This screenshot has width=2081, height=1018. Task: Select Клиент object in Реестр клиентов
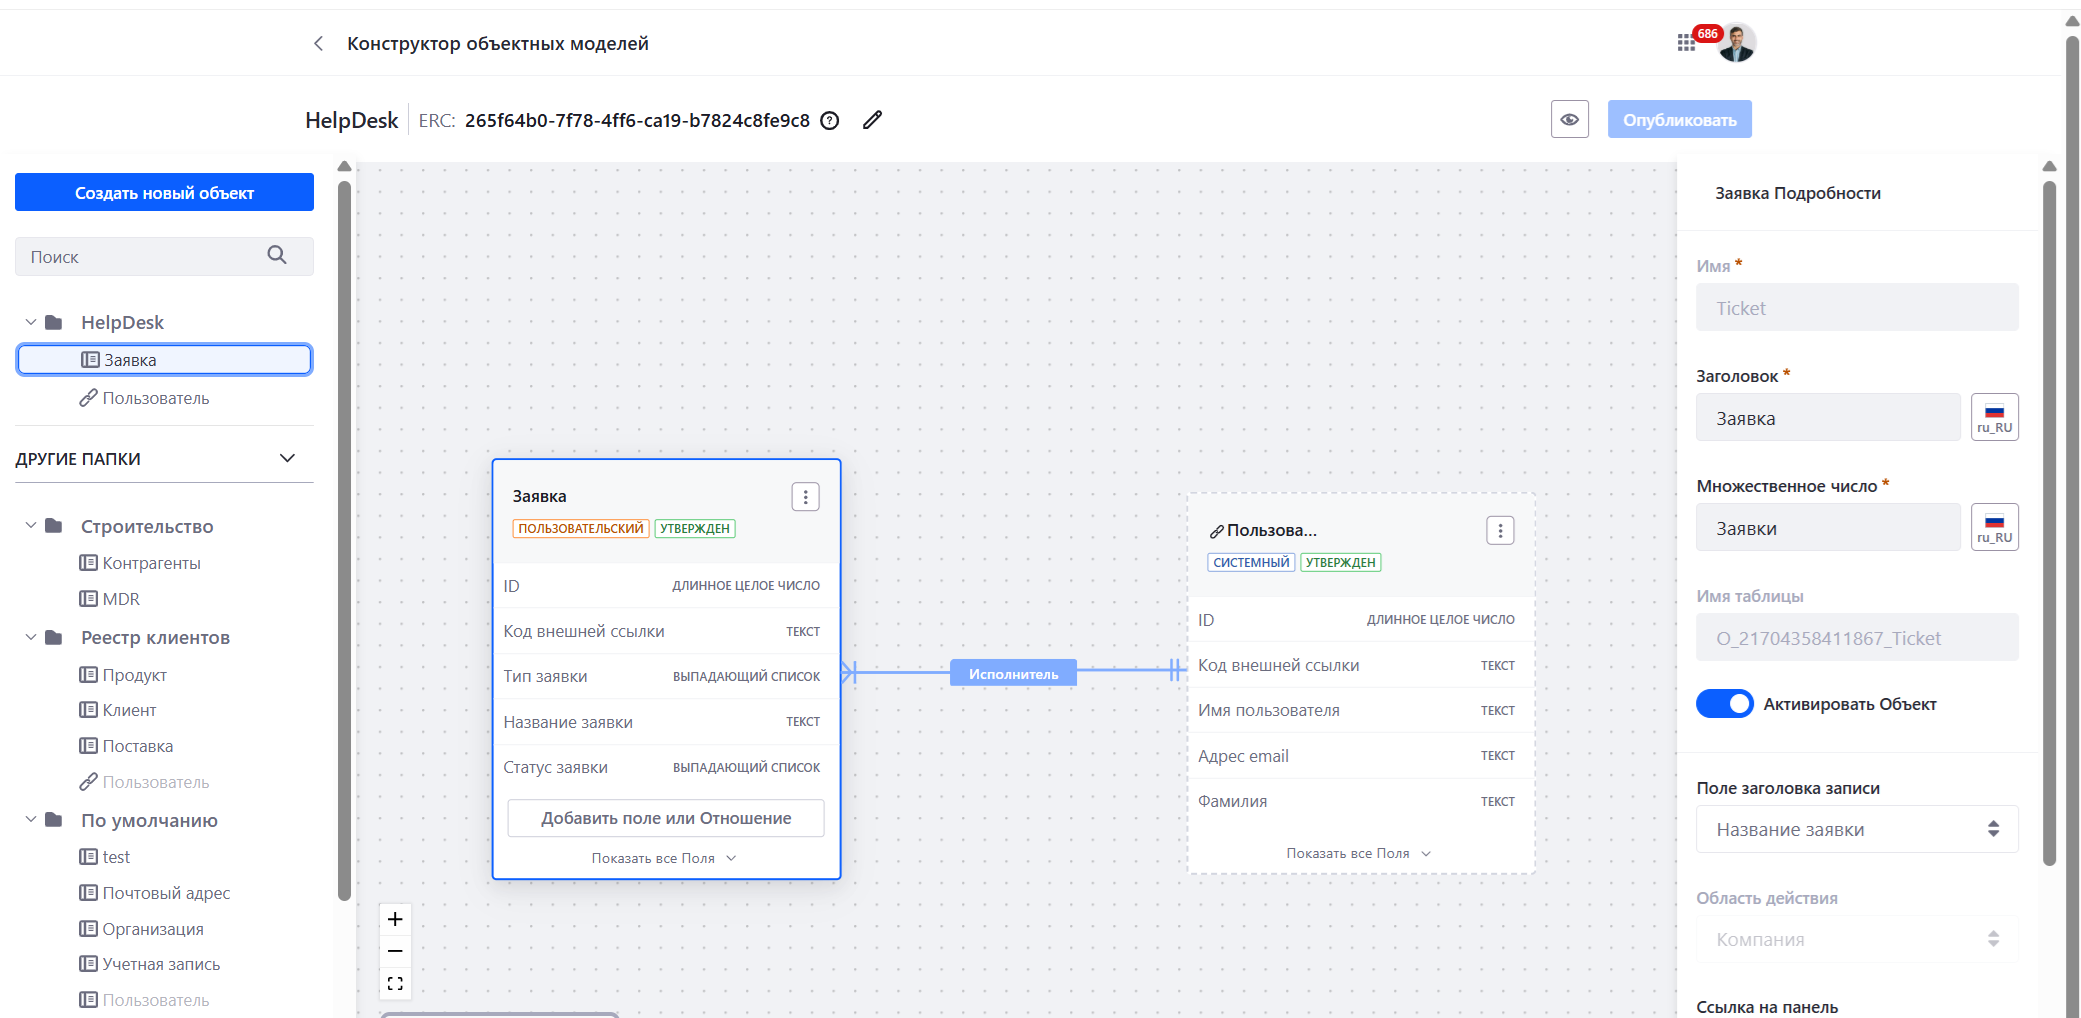(x=129, y=710)
